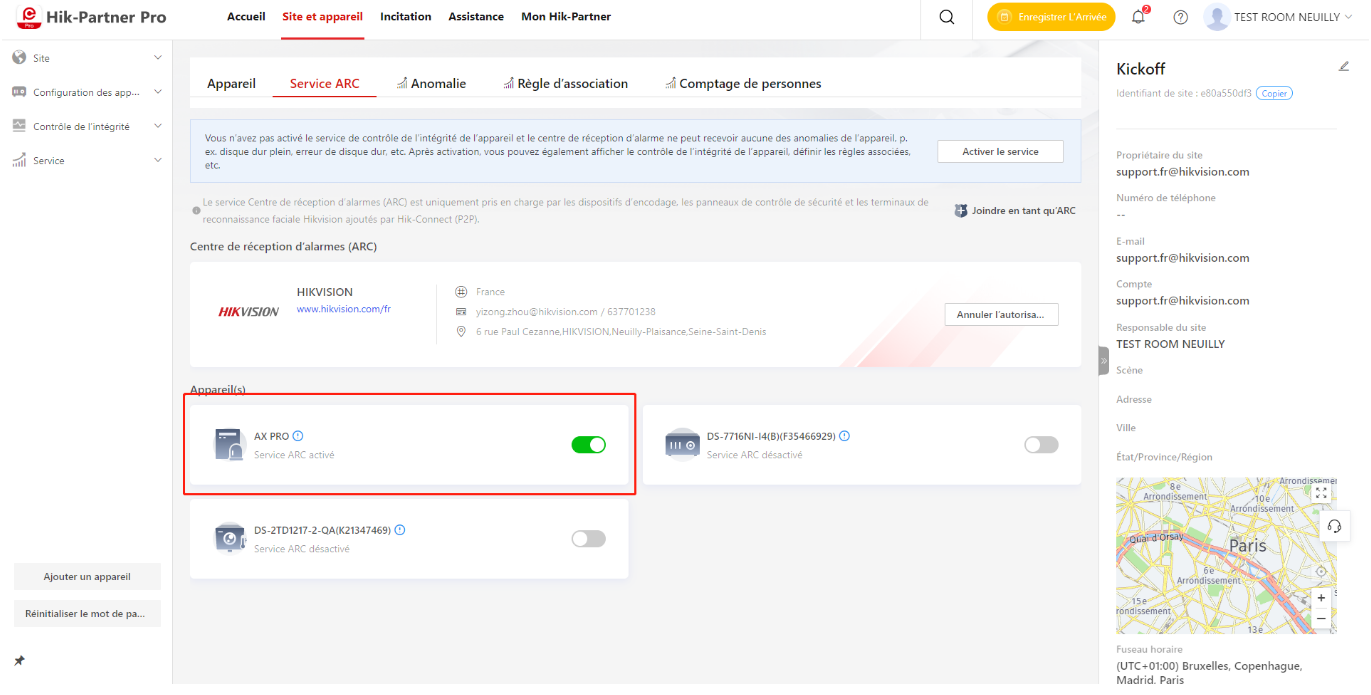Click the HIKVISION company logo
Viewport: 1371px width, 695px height.
[x=248, y=312]
